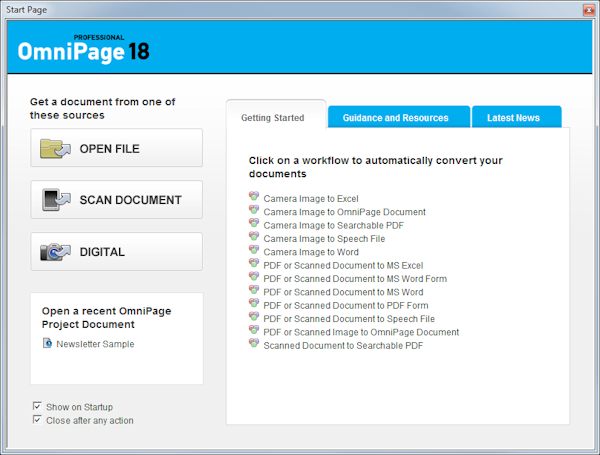
Task: Start Camera Image to Speech File workflow
Action: point(322,238)
